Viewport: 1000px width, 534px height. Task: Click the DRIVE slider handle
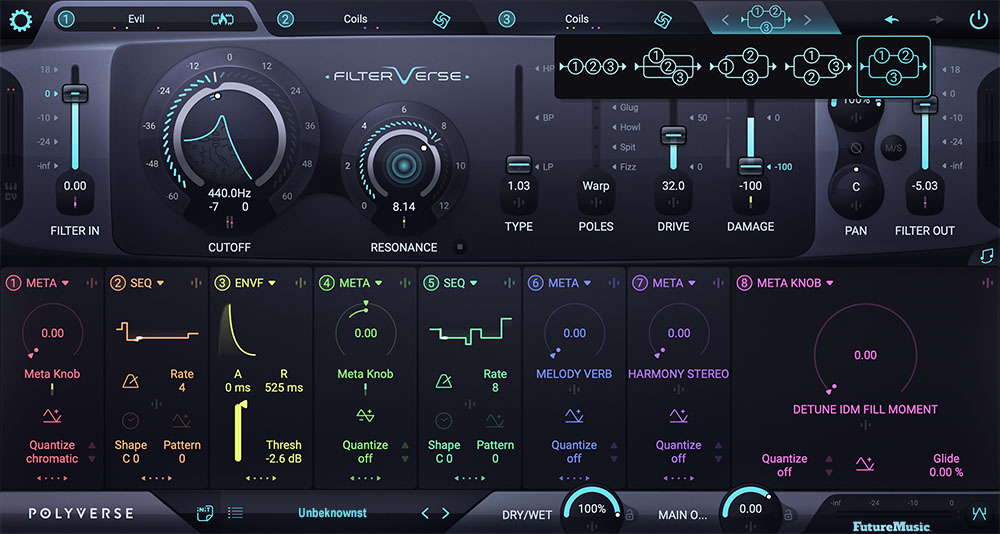[x=673, y=135]
